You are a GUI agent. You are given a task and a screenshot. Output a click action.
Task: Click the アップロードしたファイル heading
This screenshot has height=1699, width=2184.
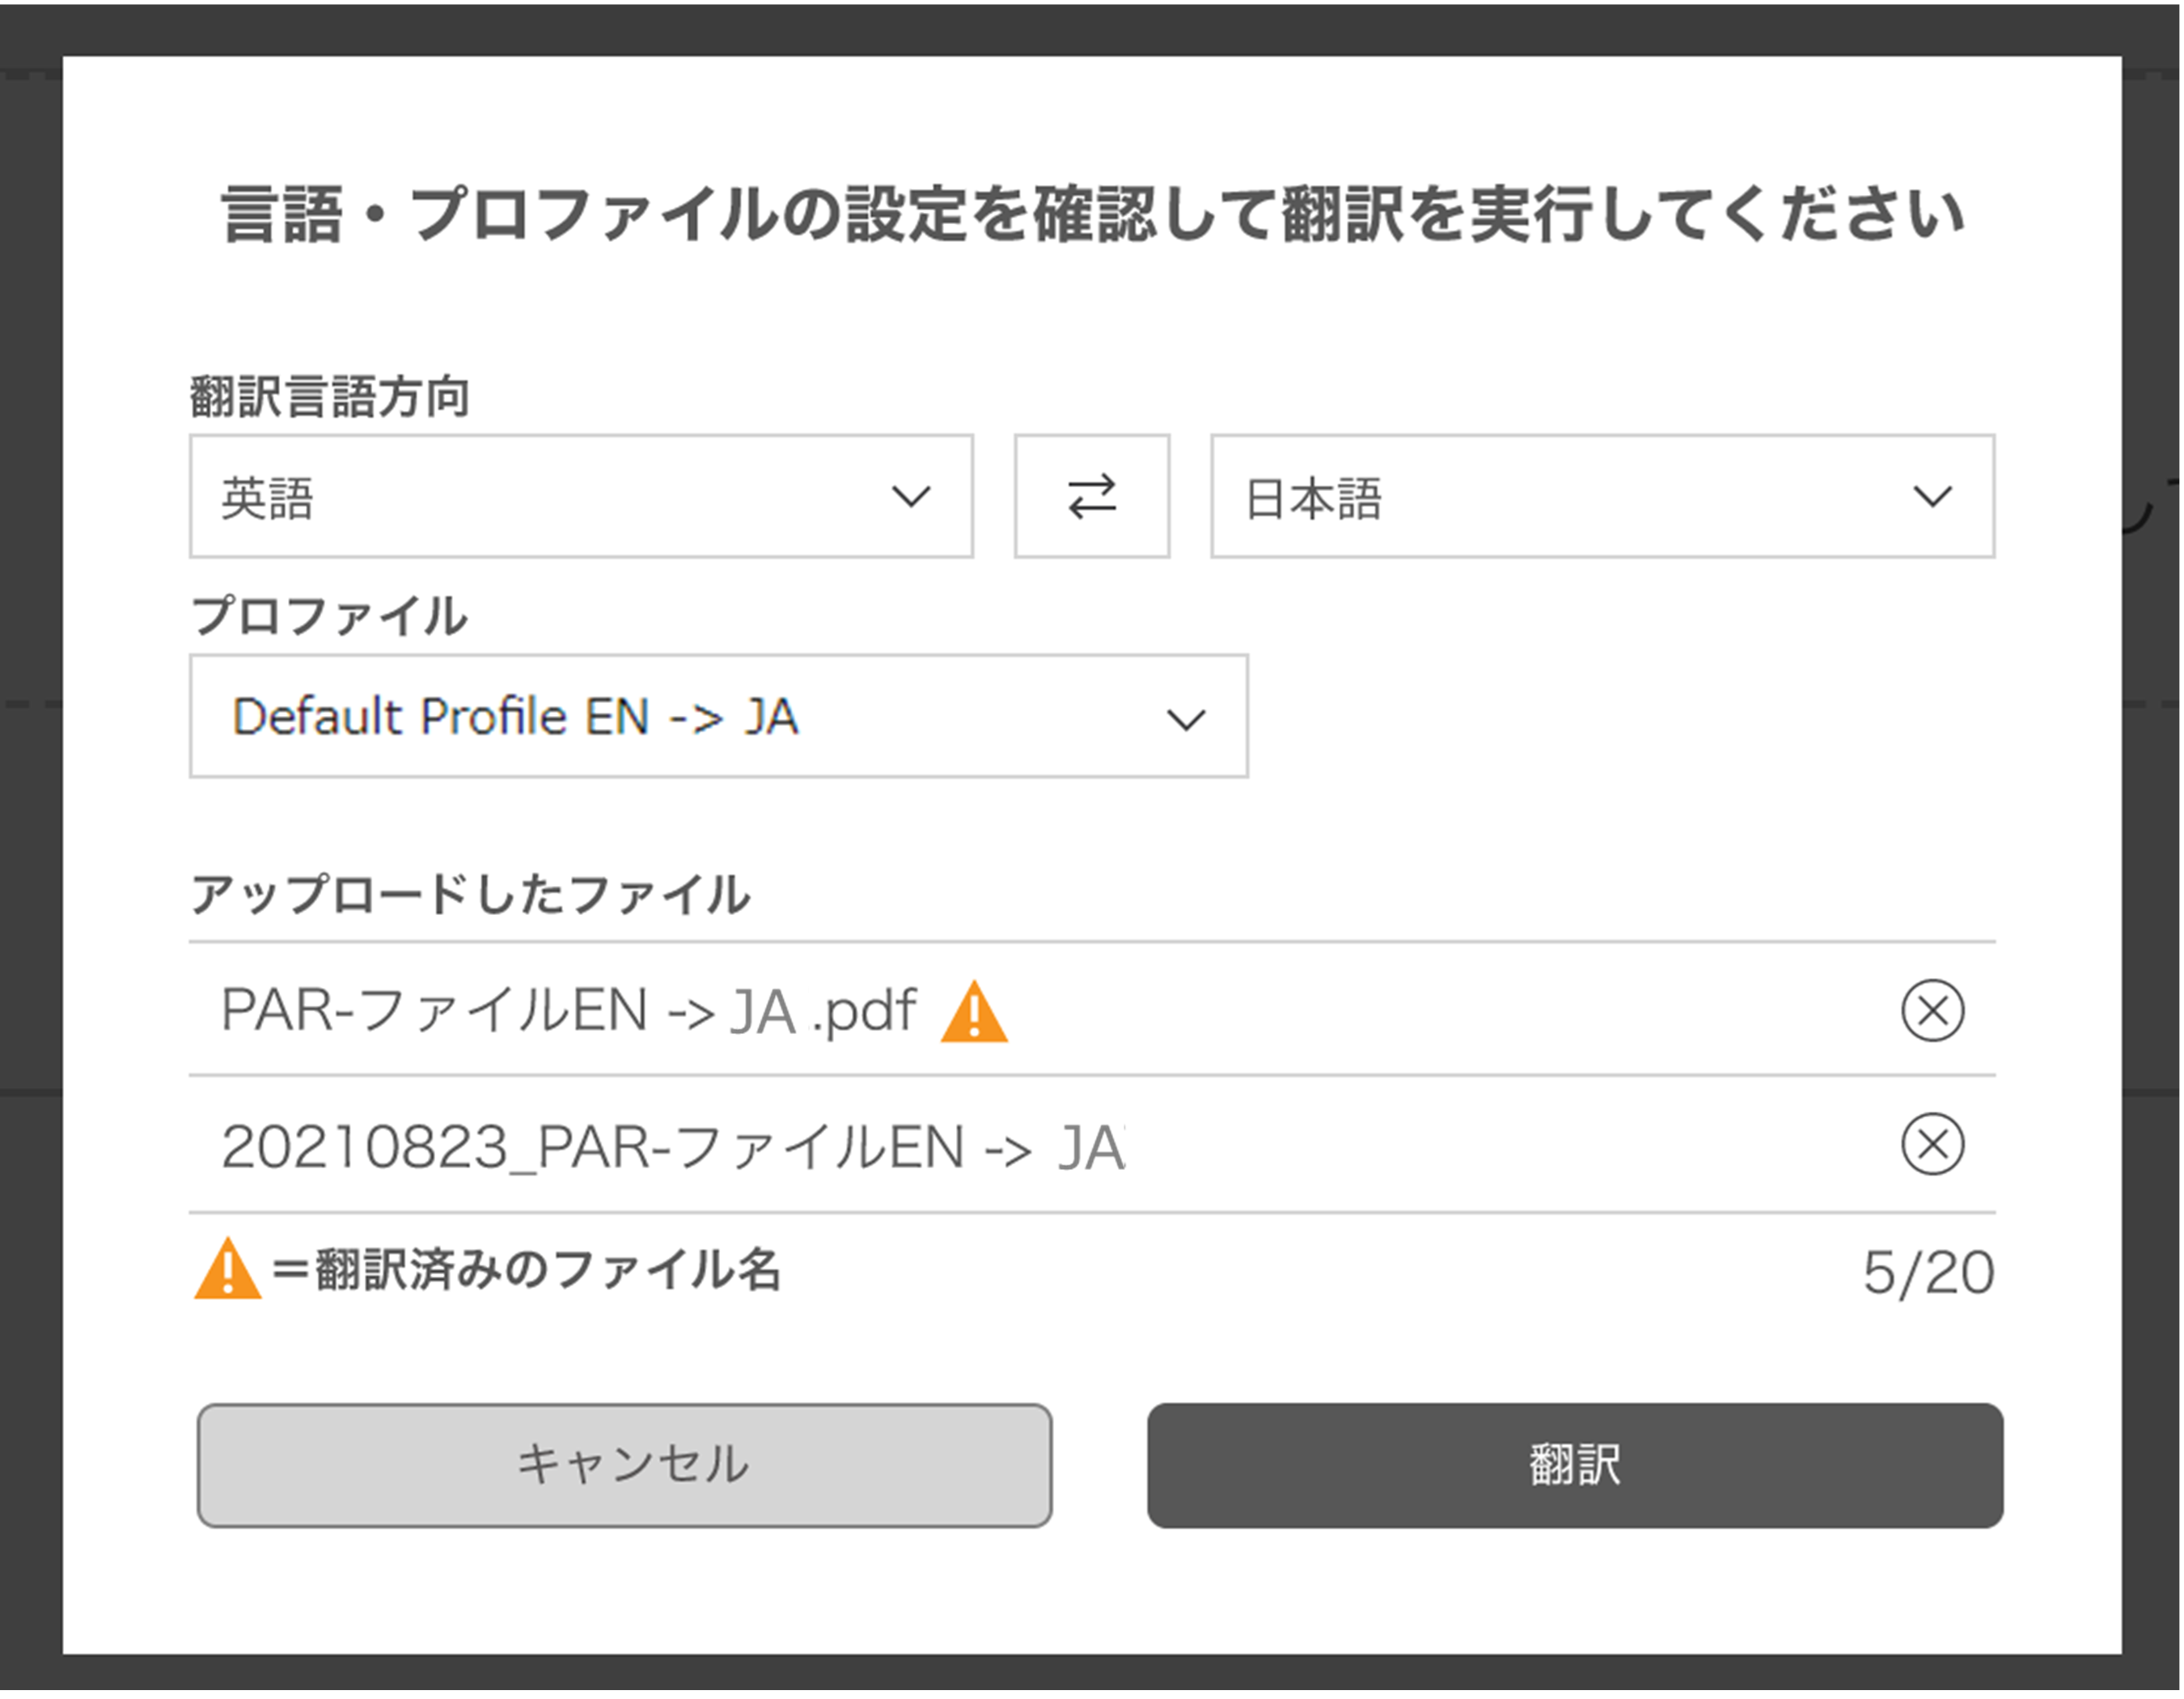pos(470,893)
